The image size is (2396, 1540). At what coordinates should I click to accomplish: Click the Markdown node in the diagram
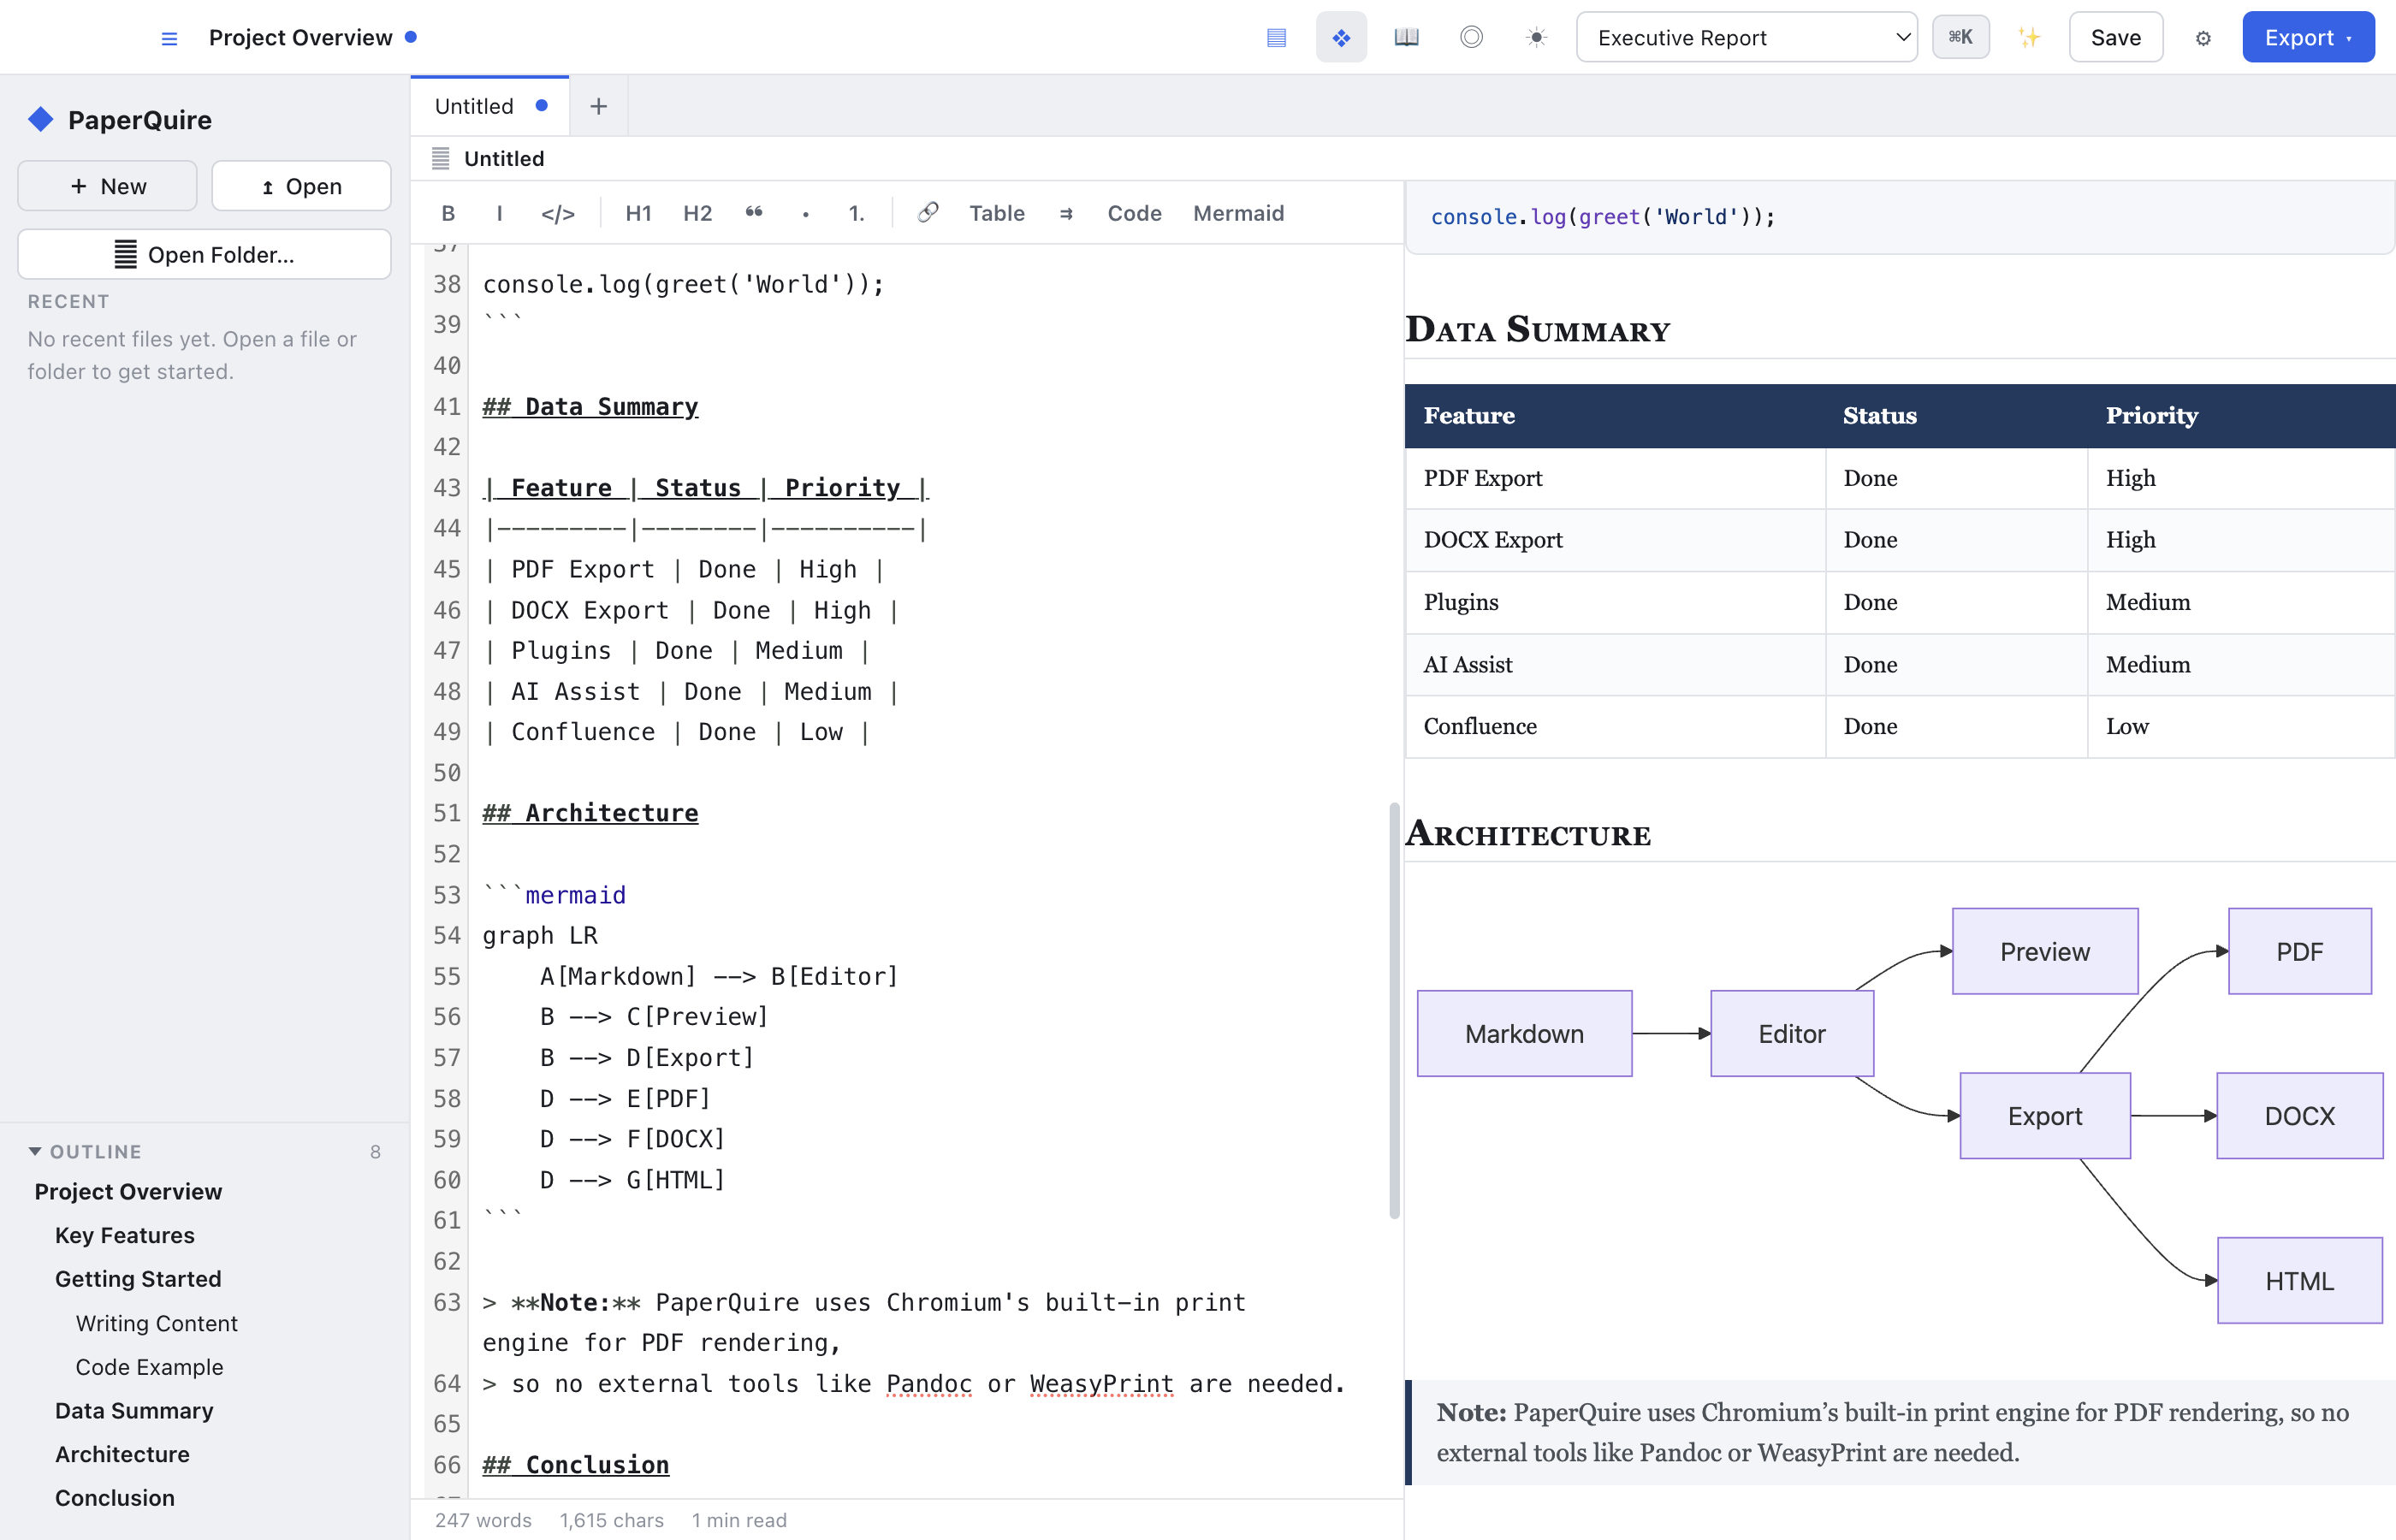[x=1524, y=1033]
